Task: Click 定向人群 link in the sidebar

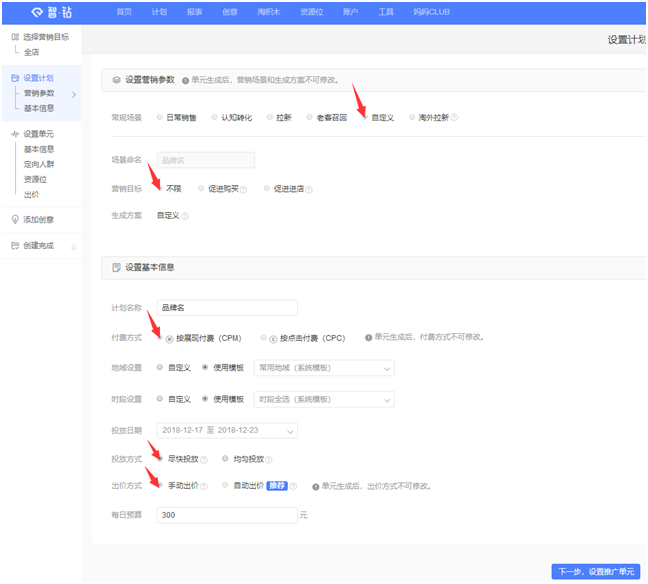Action: pos(39,164)
